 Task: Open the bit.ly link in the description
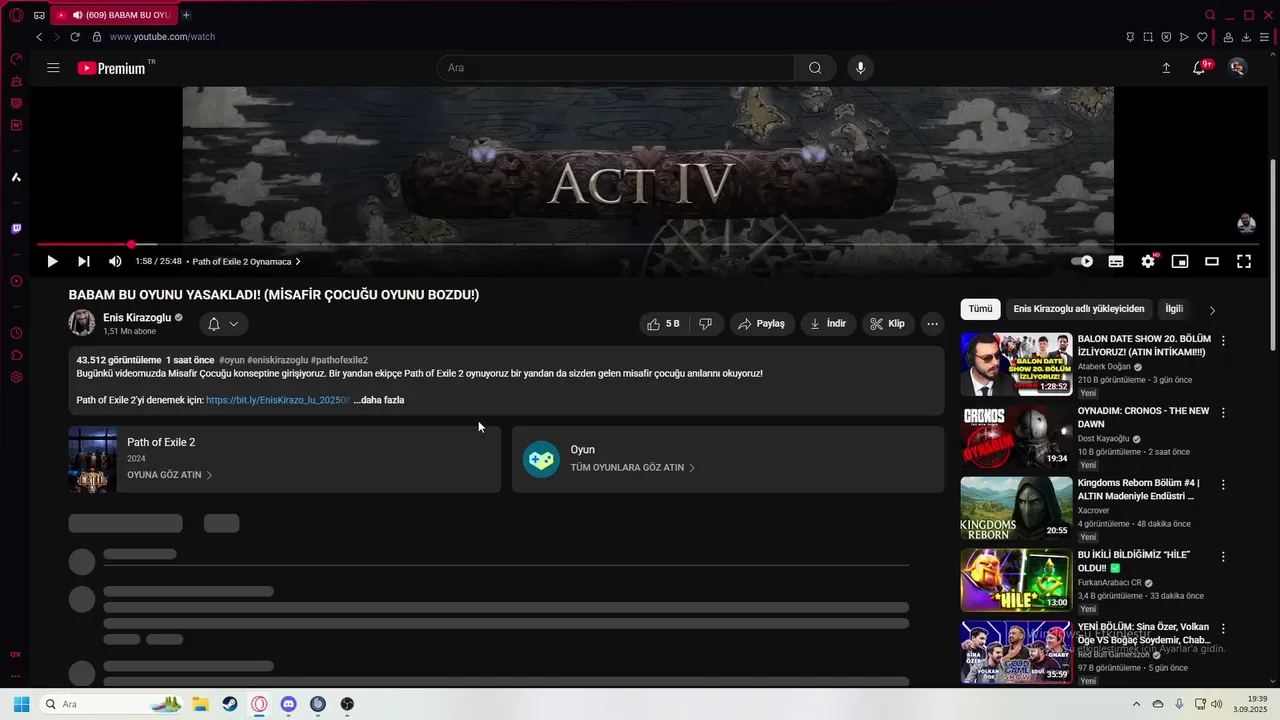pos(278,400)
